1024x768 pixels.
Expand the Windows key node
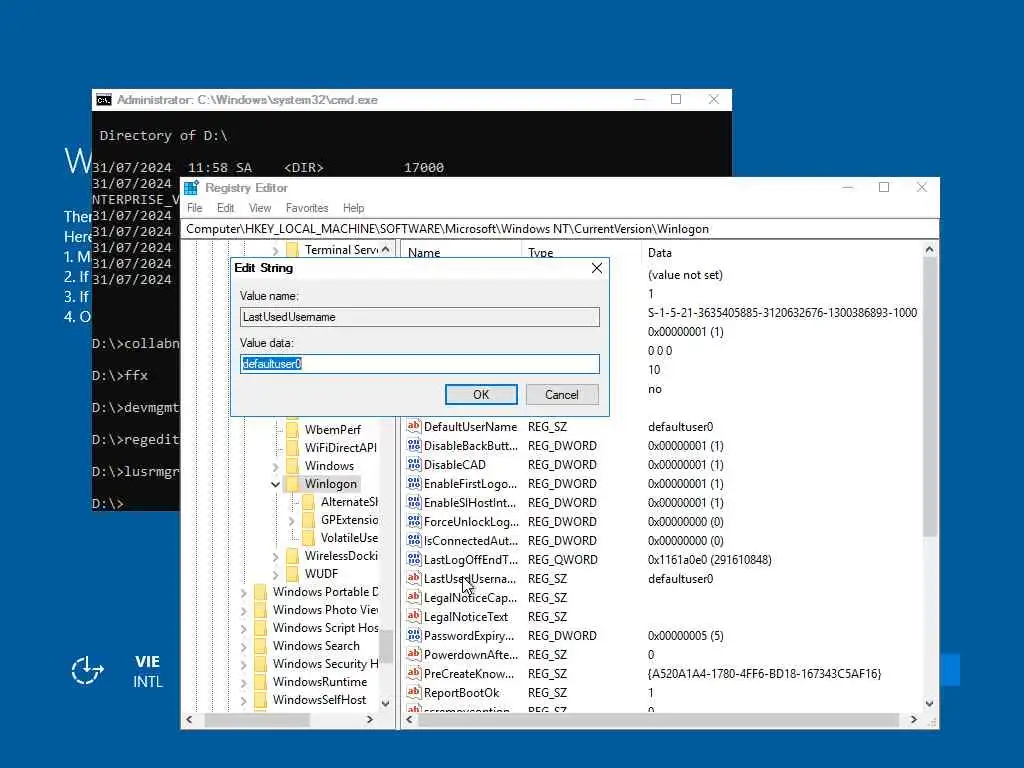pos(275,466)
